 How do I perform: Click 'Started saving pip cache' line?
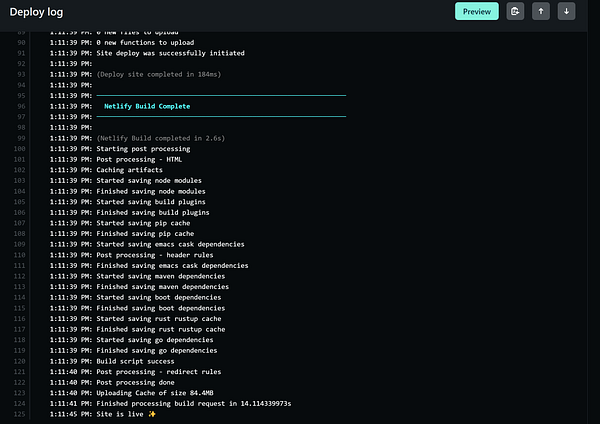(x=143, y=223)
